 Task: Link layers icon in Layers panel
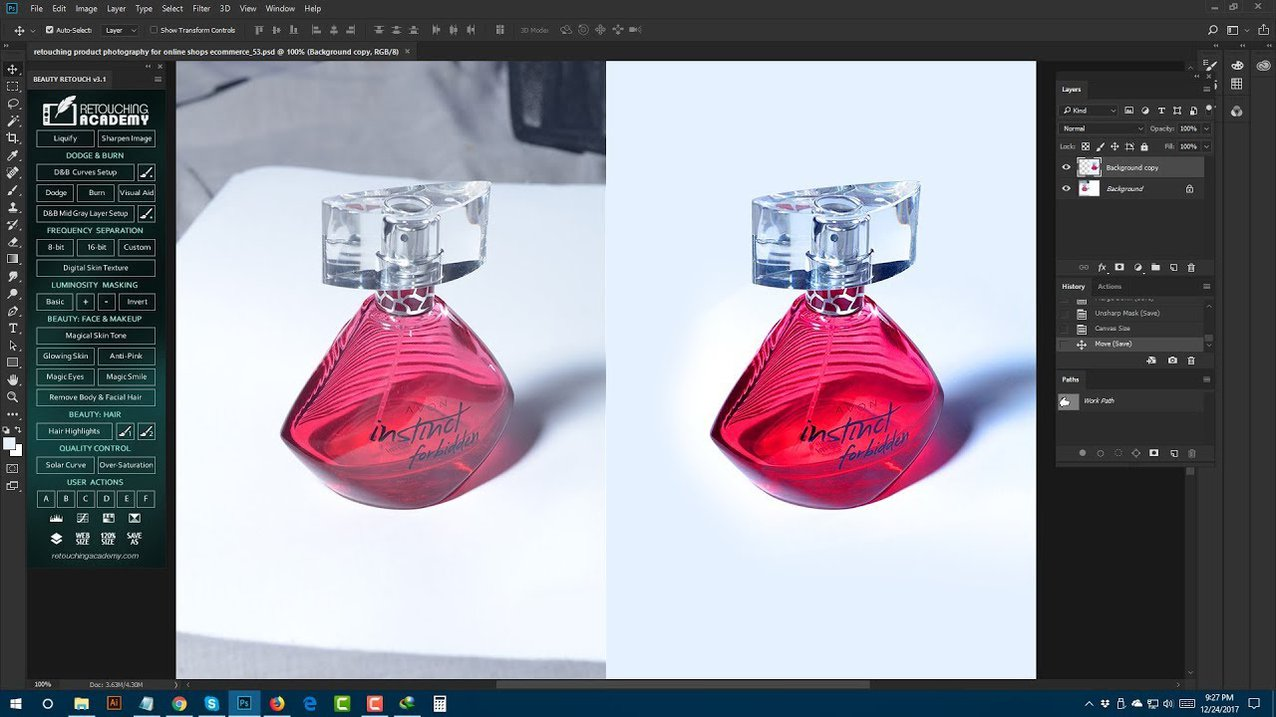point(1084,268)
